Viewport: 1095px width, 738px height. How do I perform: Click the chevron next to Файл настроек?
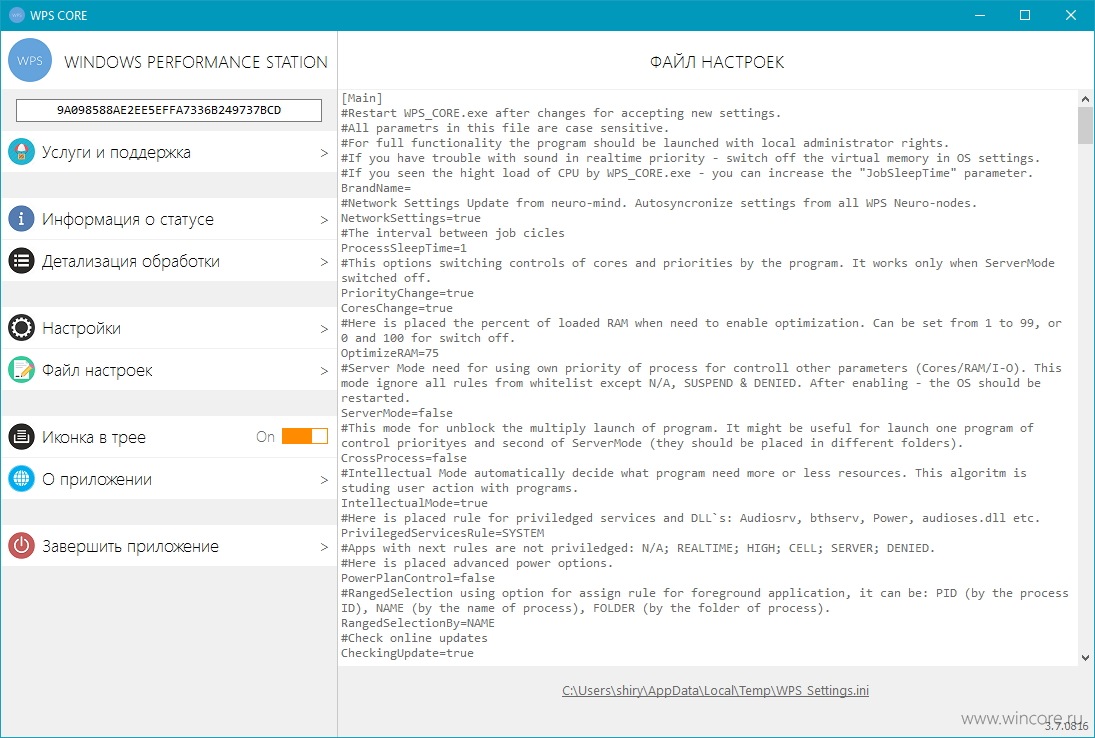coord(324,370)
